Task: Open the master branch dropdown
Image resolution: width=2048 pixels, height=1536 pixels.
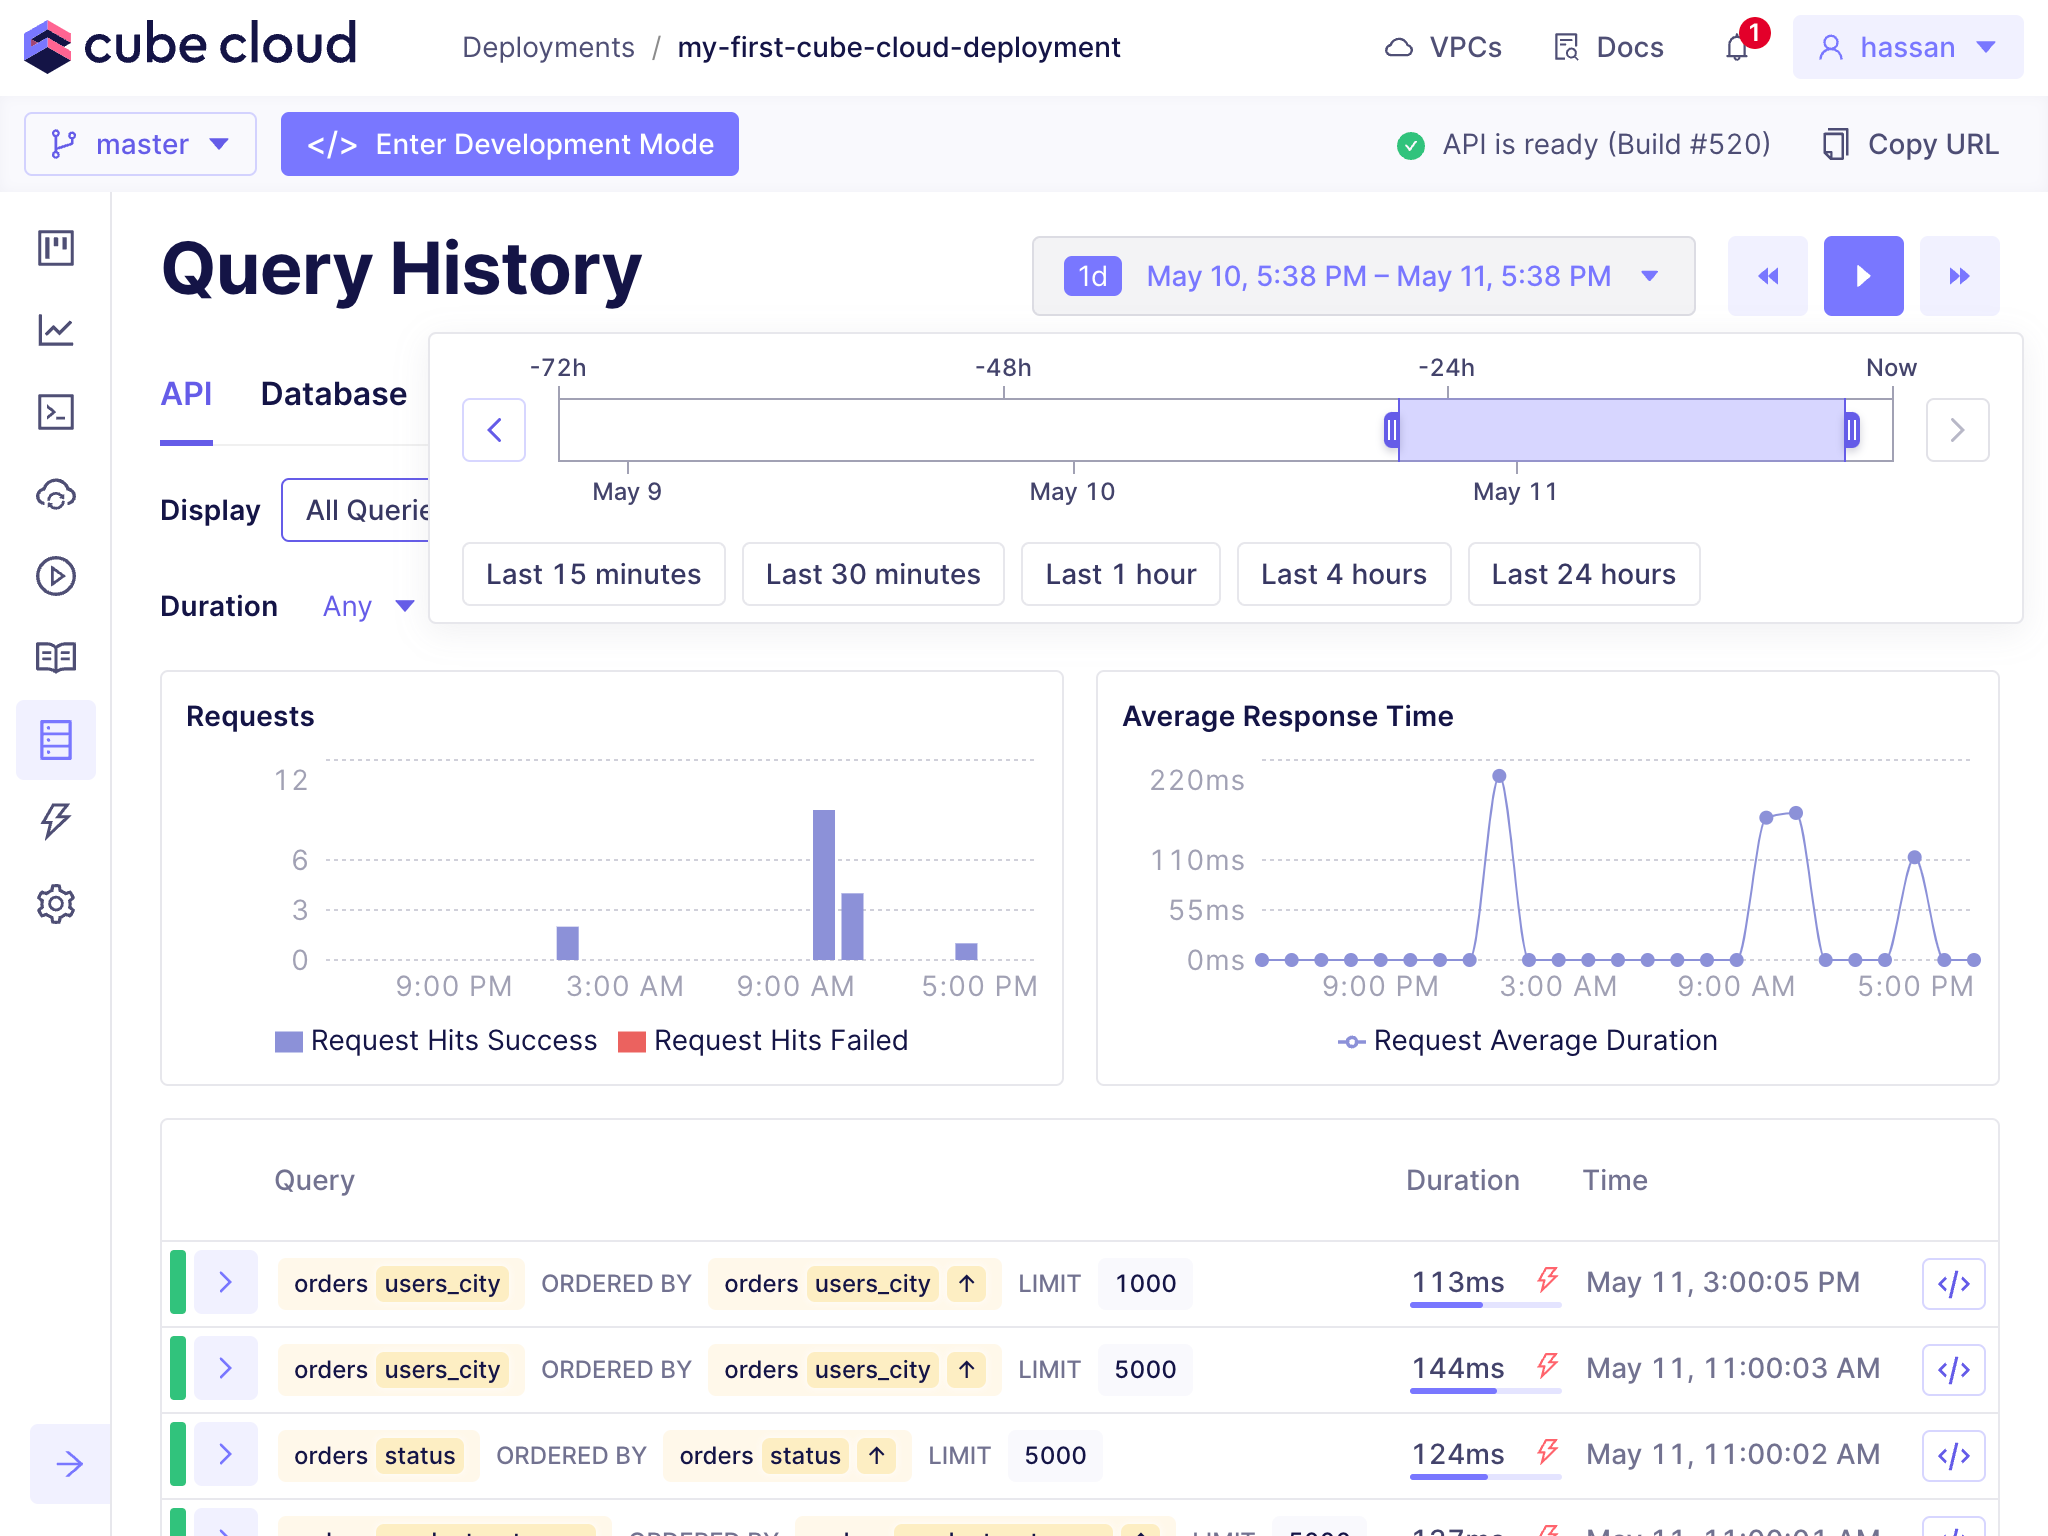Action: tap(140, 144)
